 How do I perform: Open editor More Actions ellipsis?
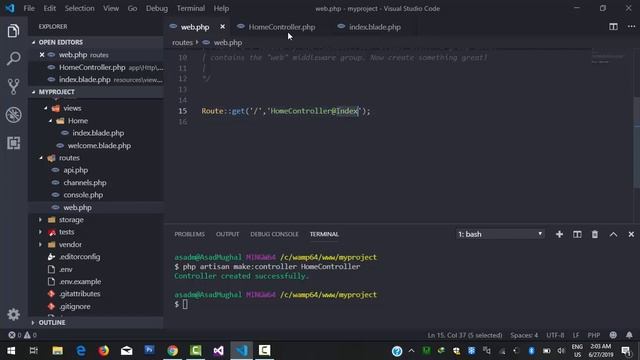(631, 27)
